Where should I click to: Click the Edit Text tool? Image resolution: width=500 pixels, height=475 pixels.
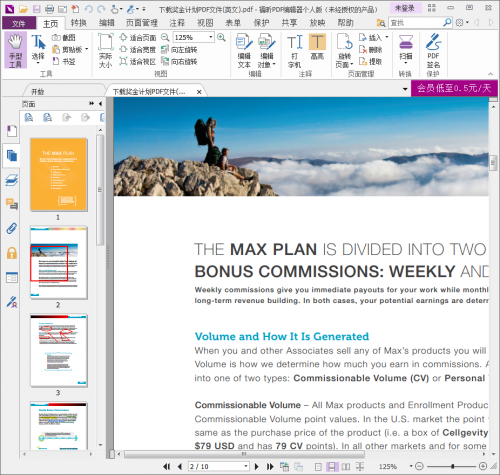tap(244, 50)
